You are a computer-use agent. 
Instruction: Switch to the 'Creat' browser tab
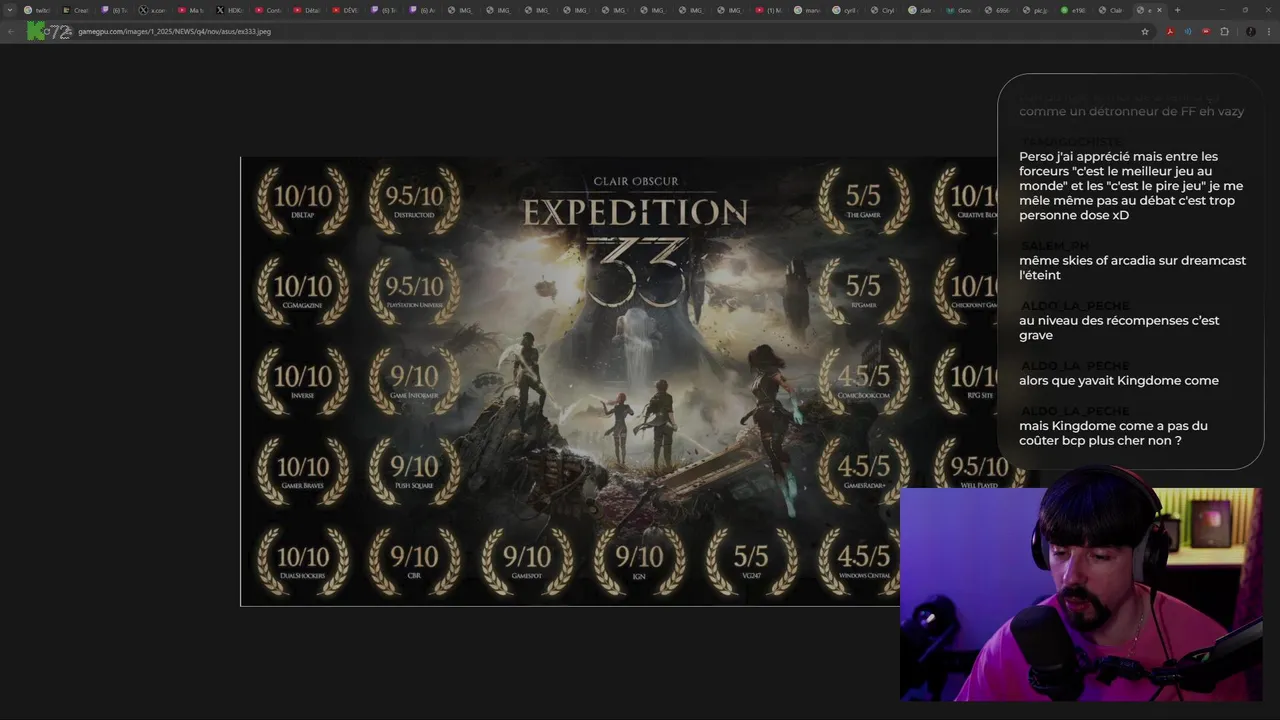76,10
